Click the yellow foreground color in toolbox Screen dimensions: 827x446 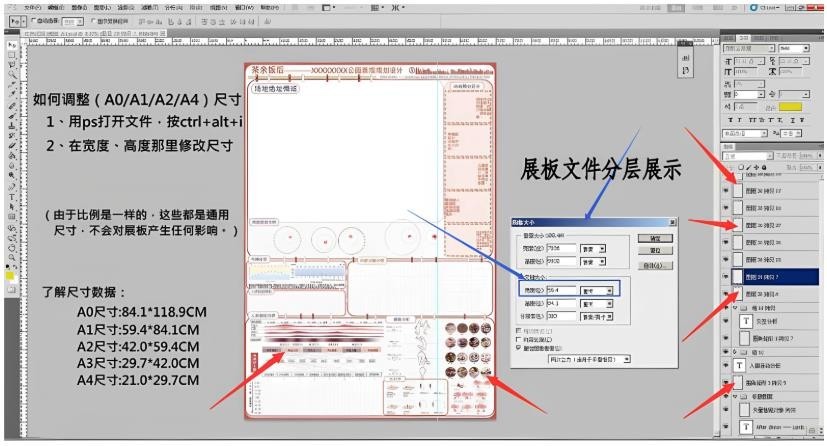9,276
